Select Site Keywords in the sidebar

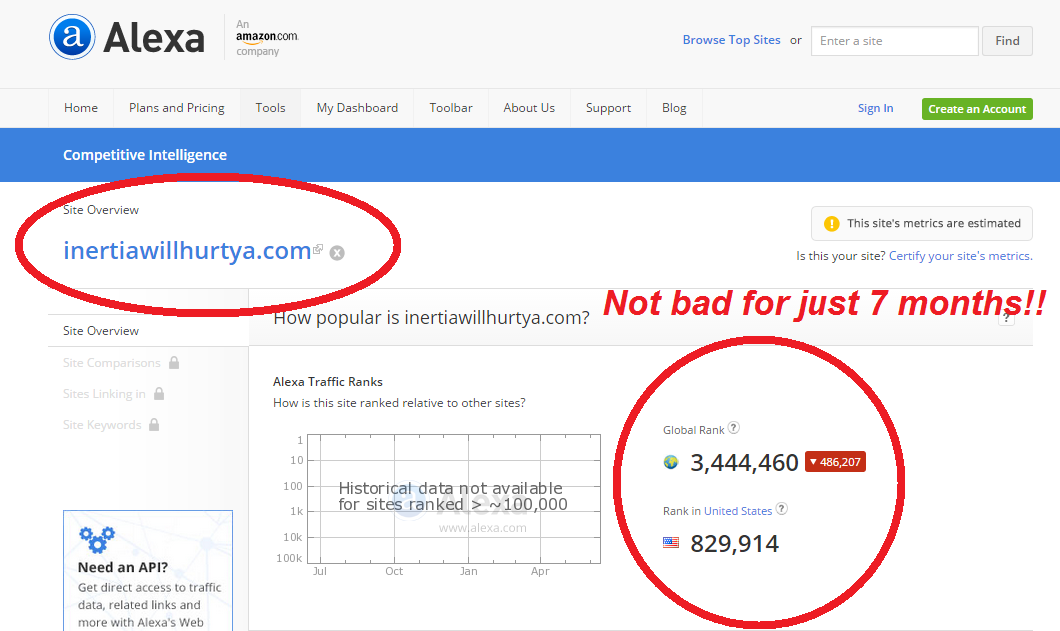pos(102,425)
